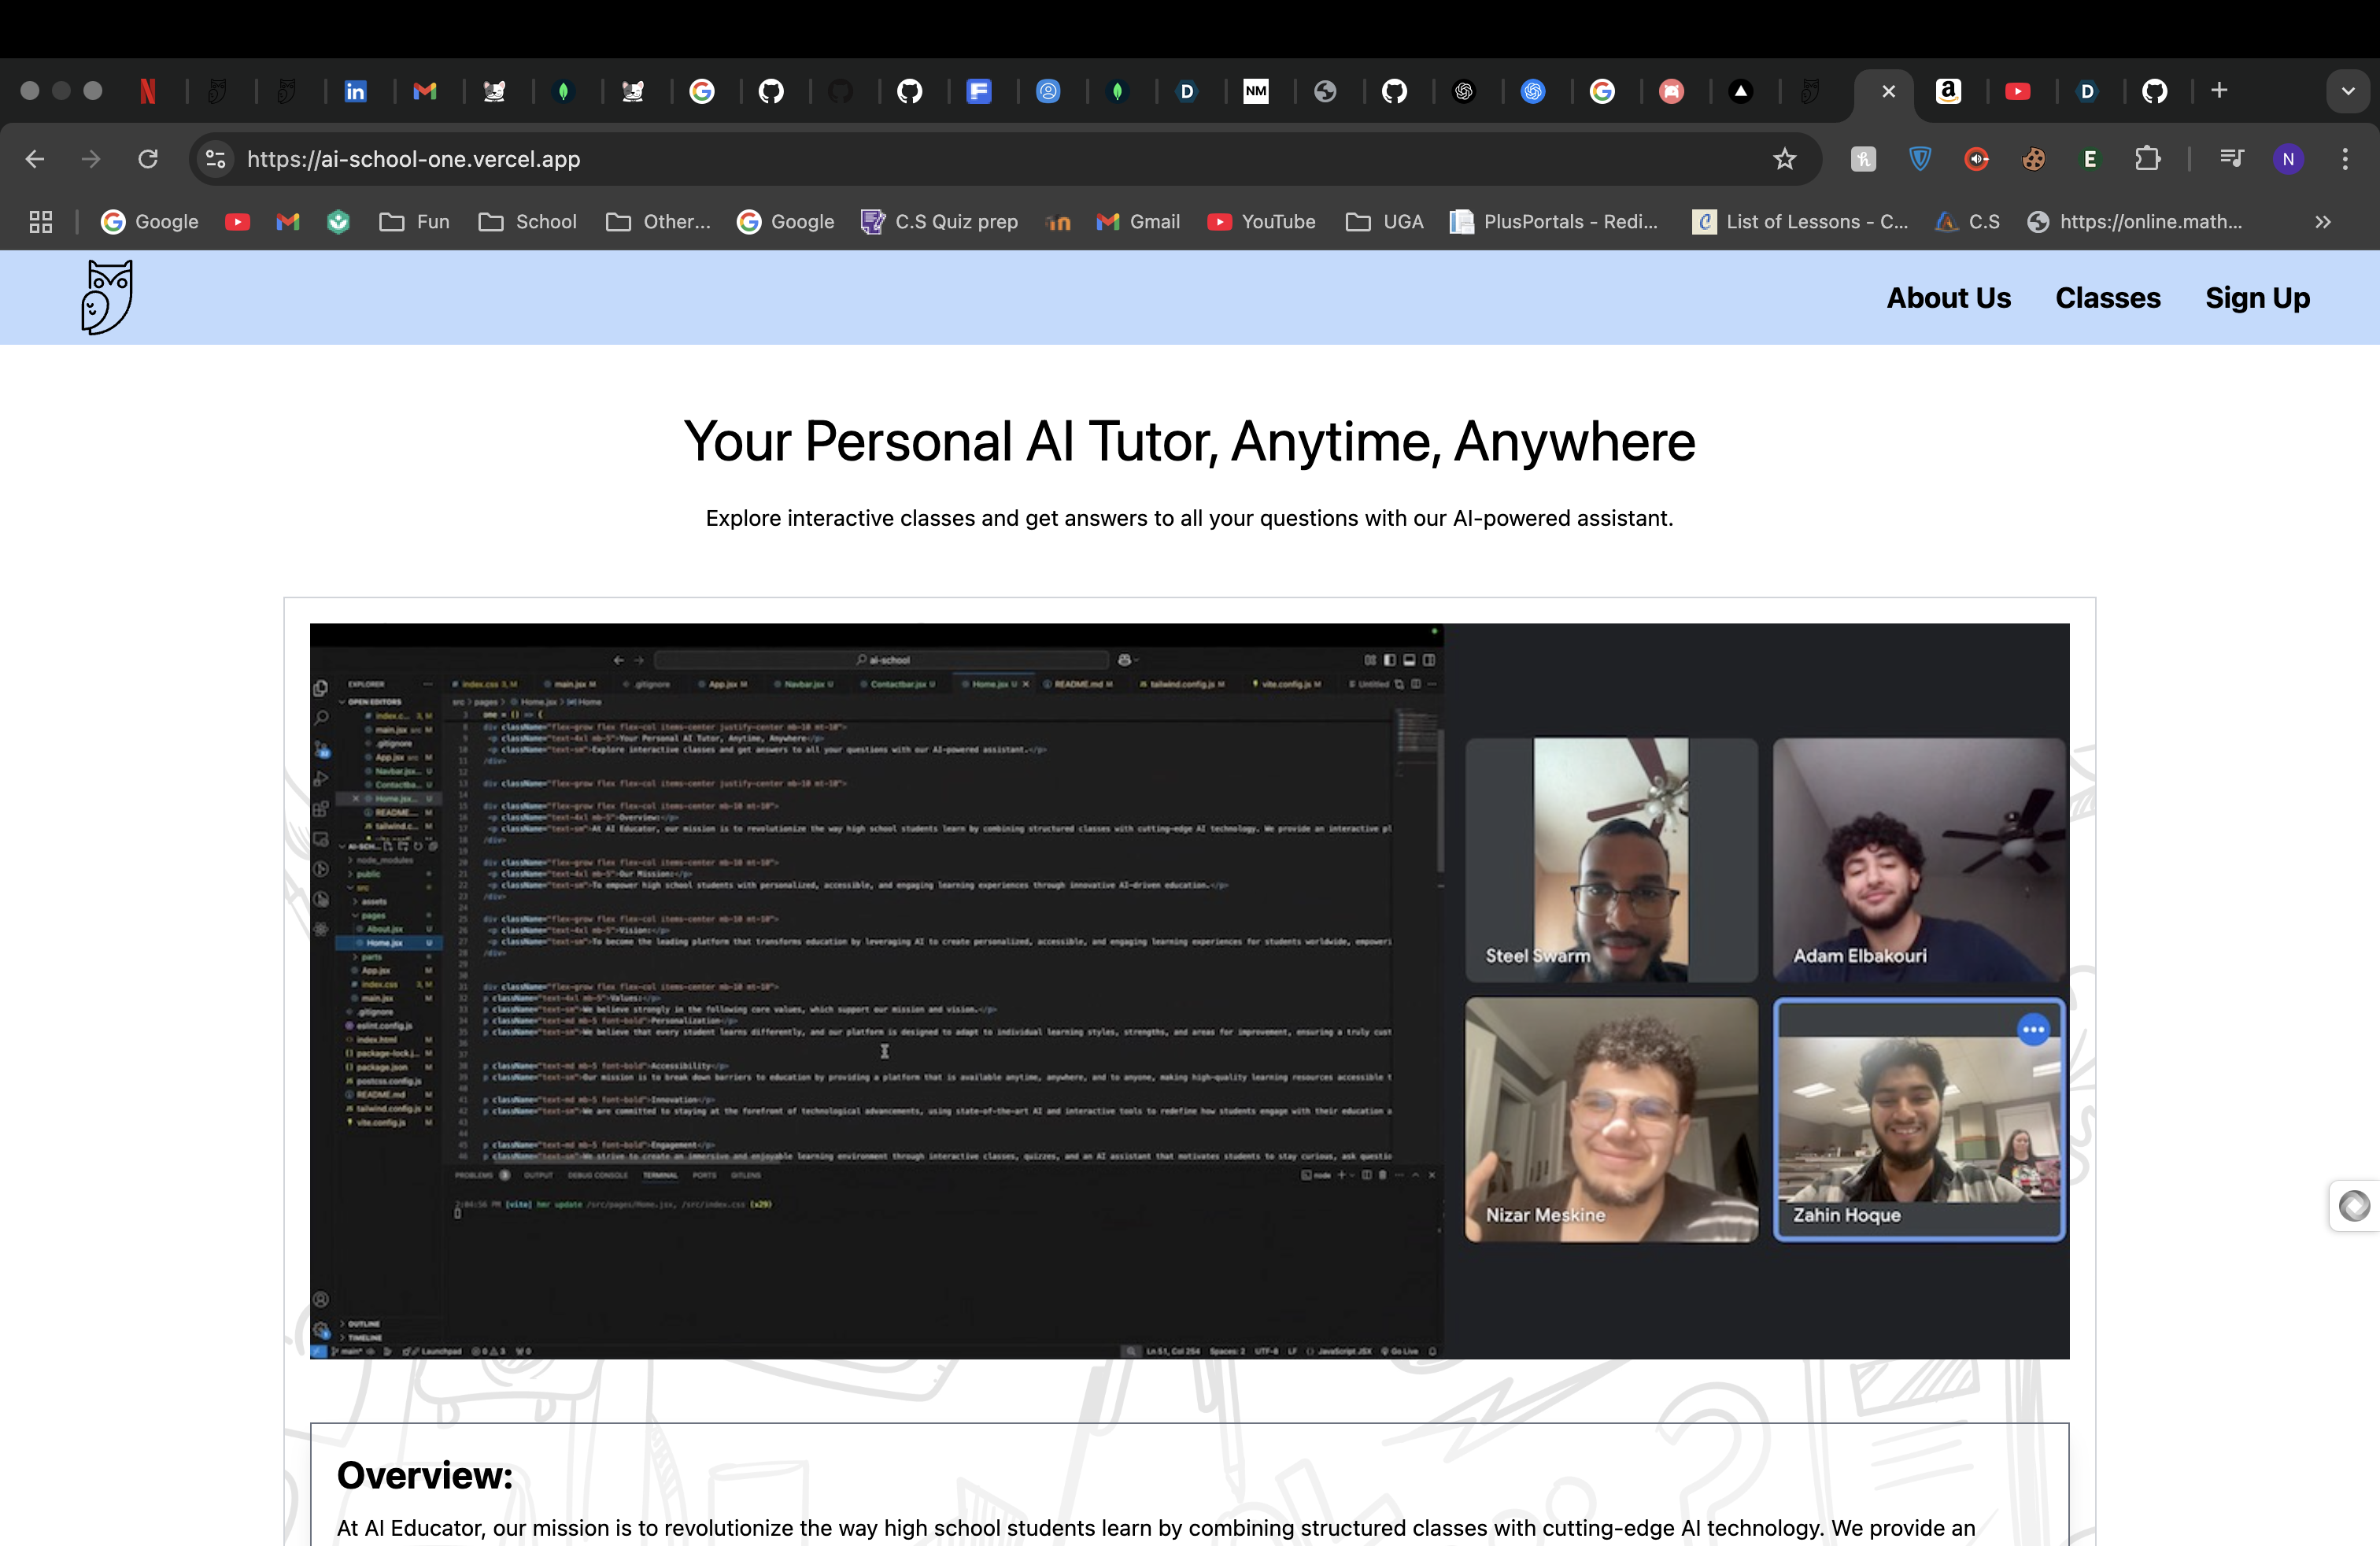This screenshot has height=1546, width=2380.
Task: Open the Extensions puzzle icon
Action: coord(2147,159)
